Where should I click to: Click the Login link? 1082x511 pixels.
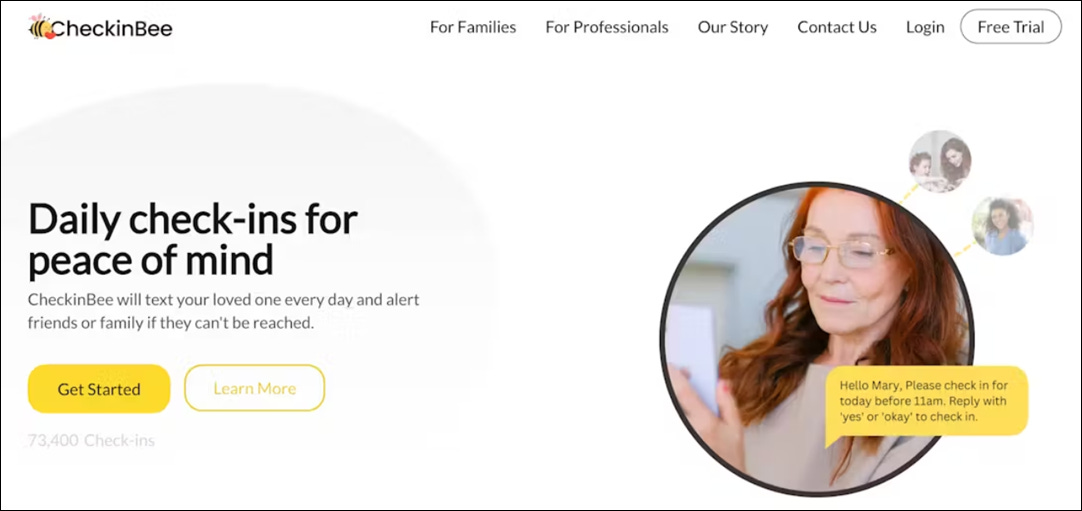[x=925, y=28]
